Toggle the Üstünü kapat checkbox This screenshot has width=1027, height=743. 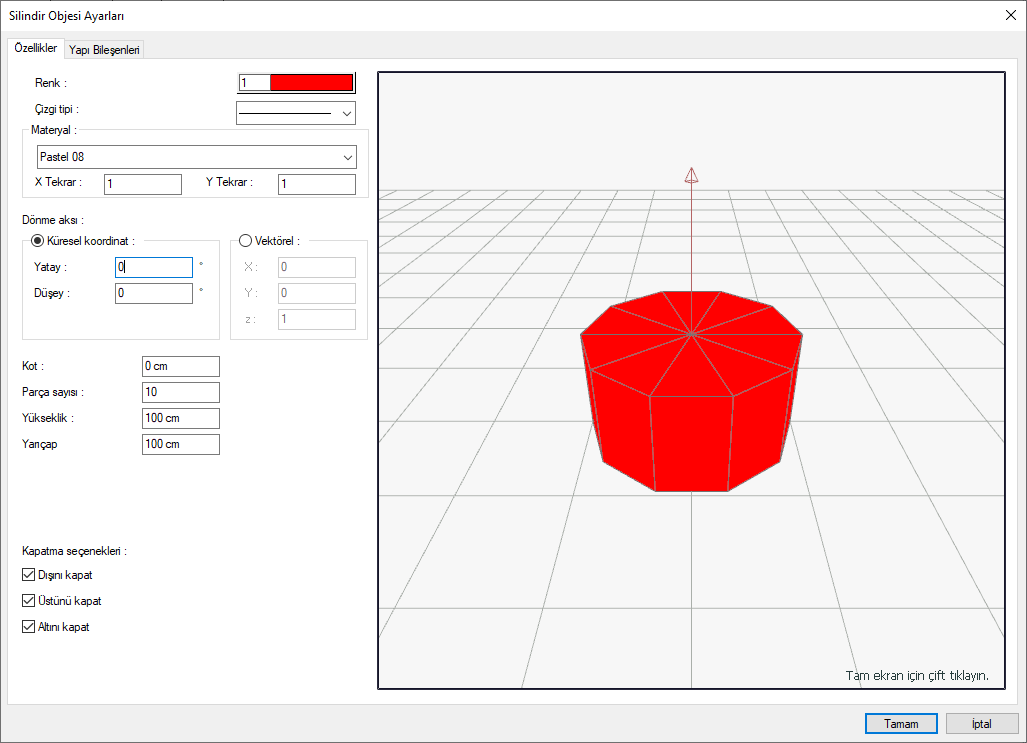click(29, 601)
